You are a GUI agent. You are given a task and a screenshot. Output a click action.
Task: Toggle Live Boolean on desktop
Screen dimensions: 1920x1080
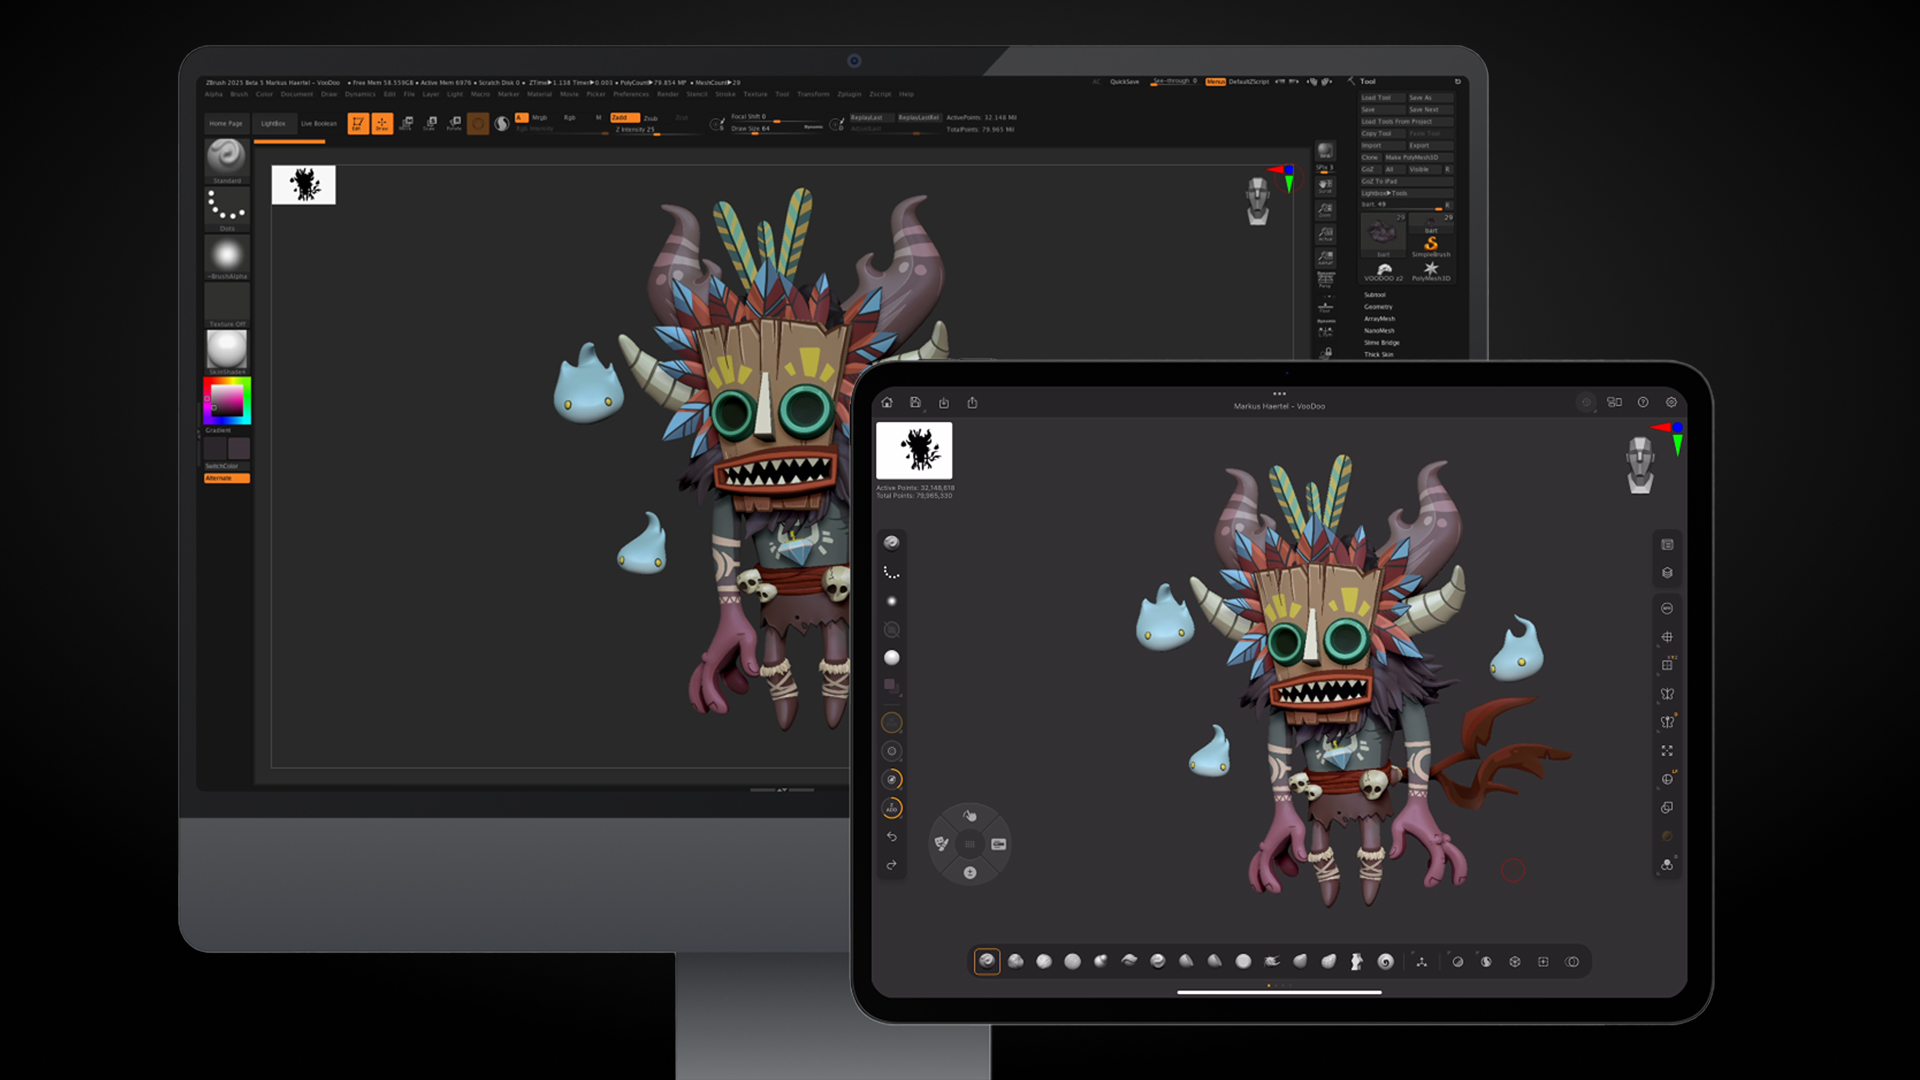[319, 124]
